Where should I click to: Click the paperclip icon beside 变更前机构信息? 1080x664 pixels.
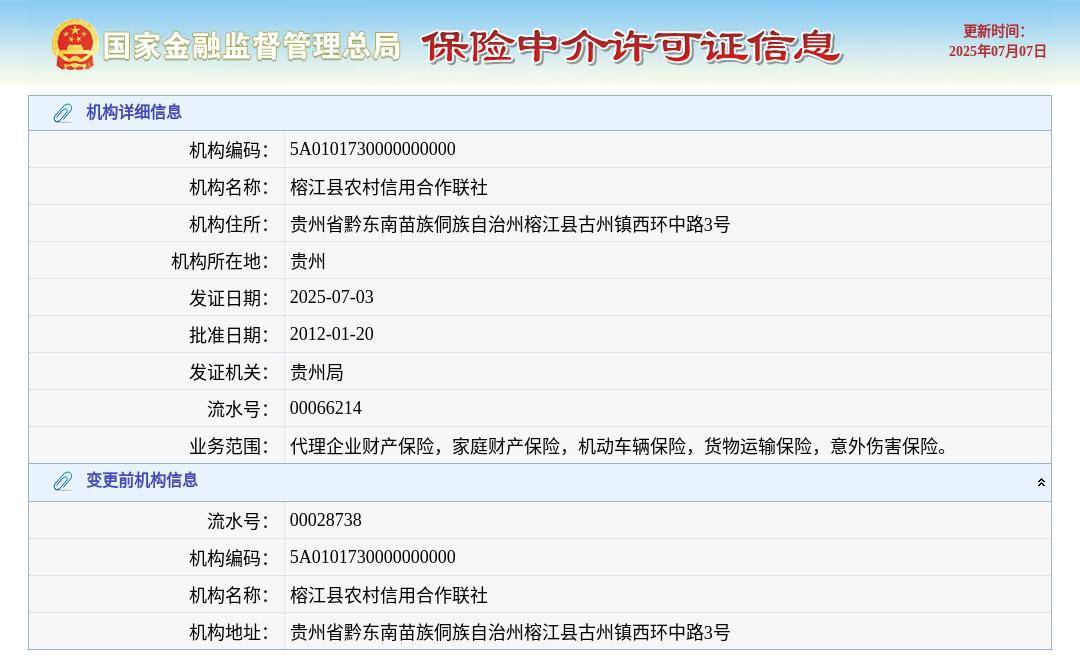click(x=63, y=481)
